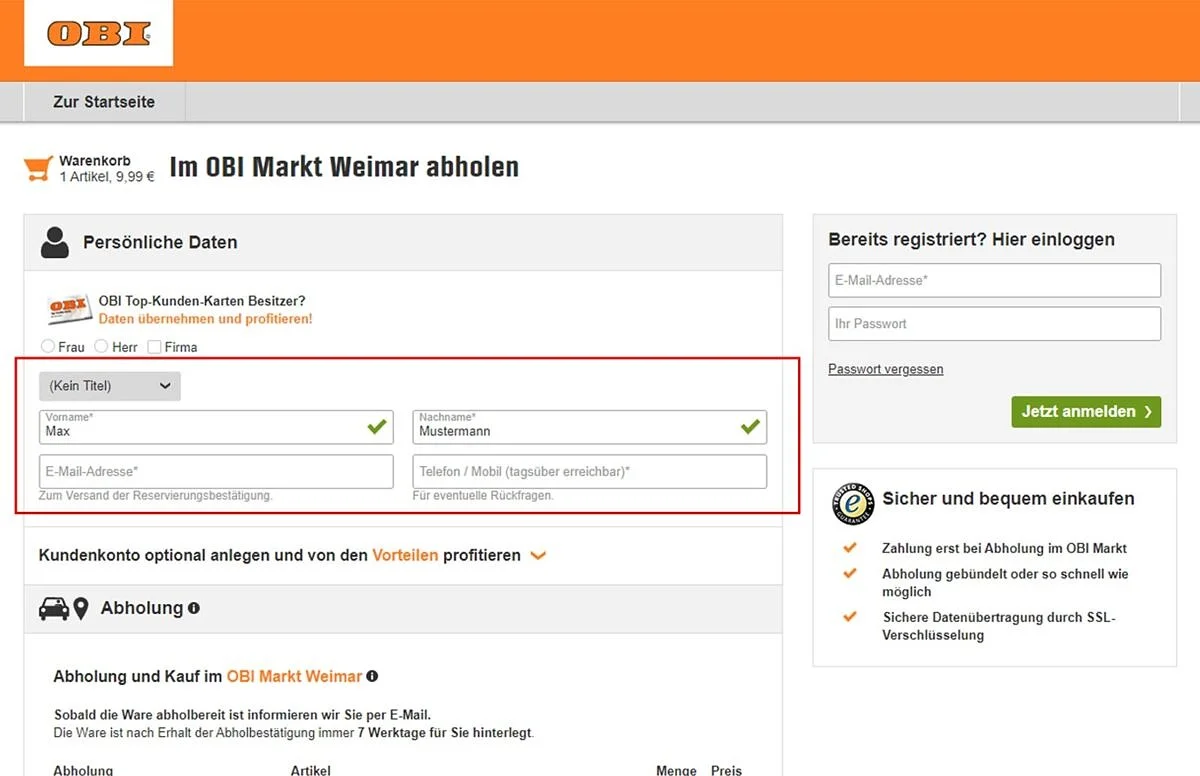Click 'Zum Versand der Reservierungsbestätigung.' hint
Image resolution: width=1200 pixels, height=776 pixels.
click(156, 496)
